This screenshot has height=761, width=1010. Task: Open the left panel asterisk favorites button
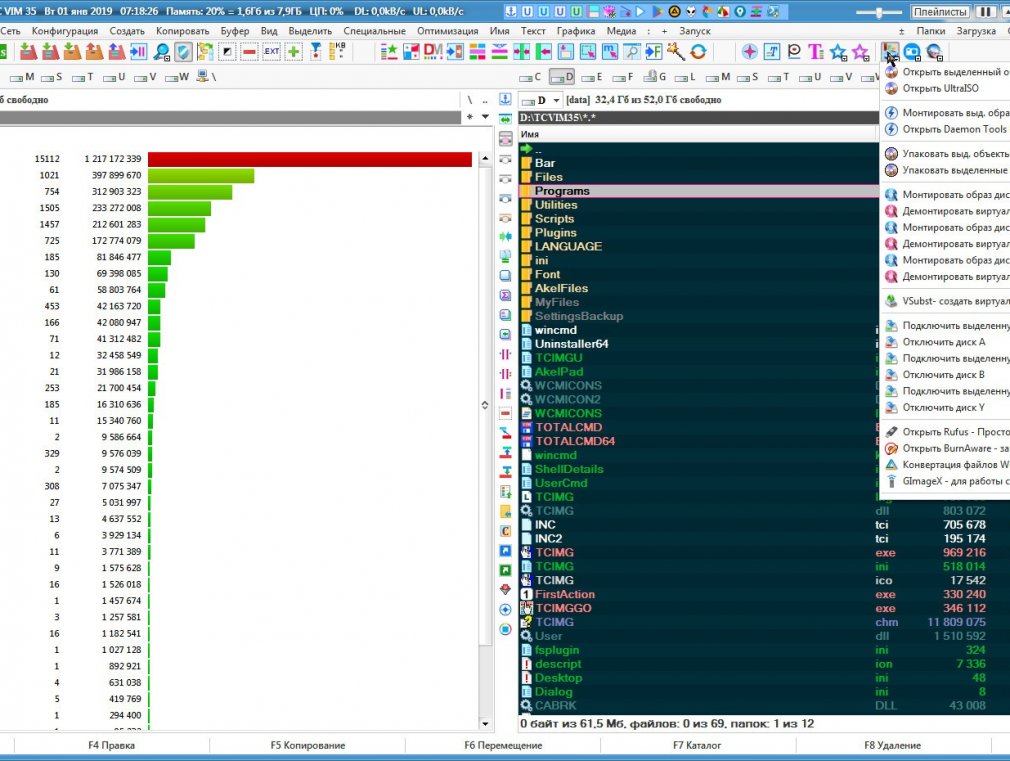pos(470,117)
